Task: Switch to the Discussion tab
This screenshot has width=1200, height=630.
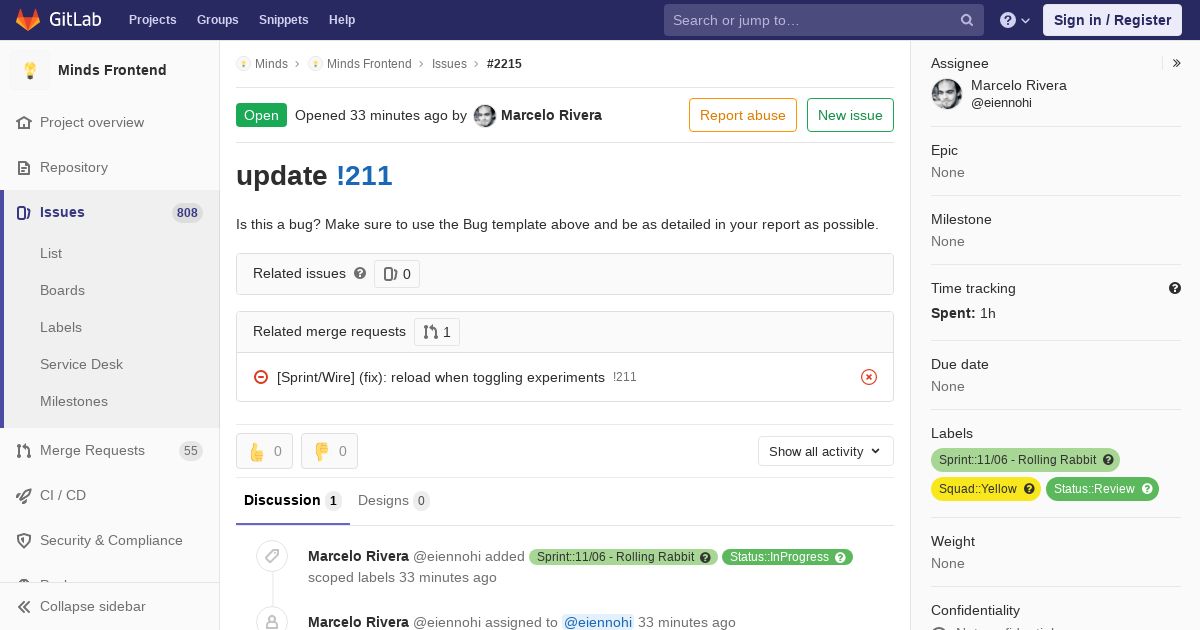Action: tap(292, 500)
